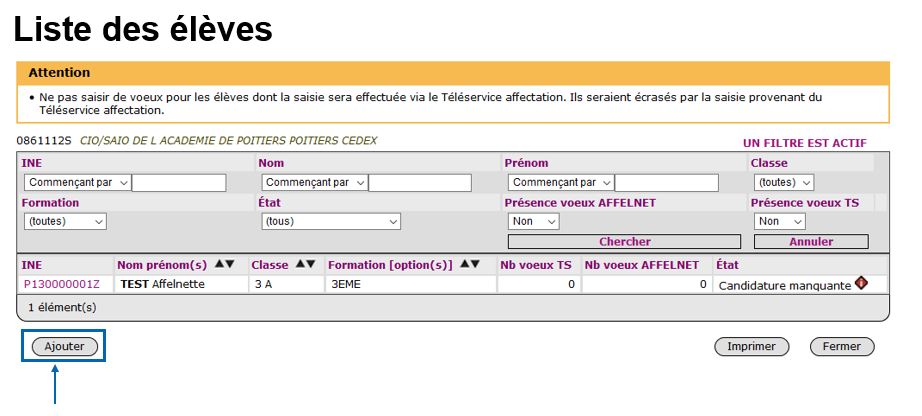Open the Prénom 'Commençant par' dropdown

(561, 183)
